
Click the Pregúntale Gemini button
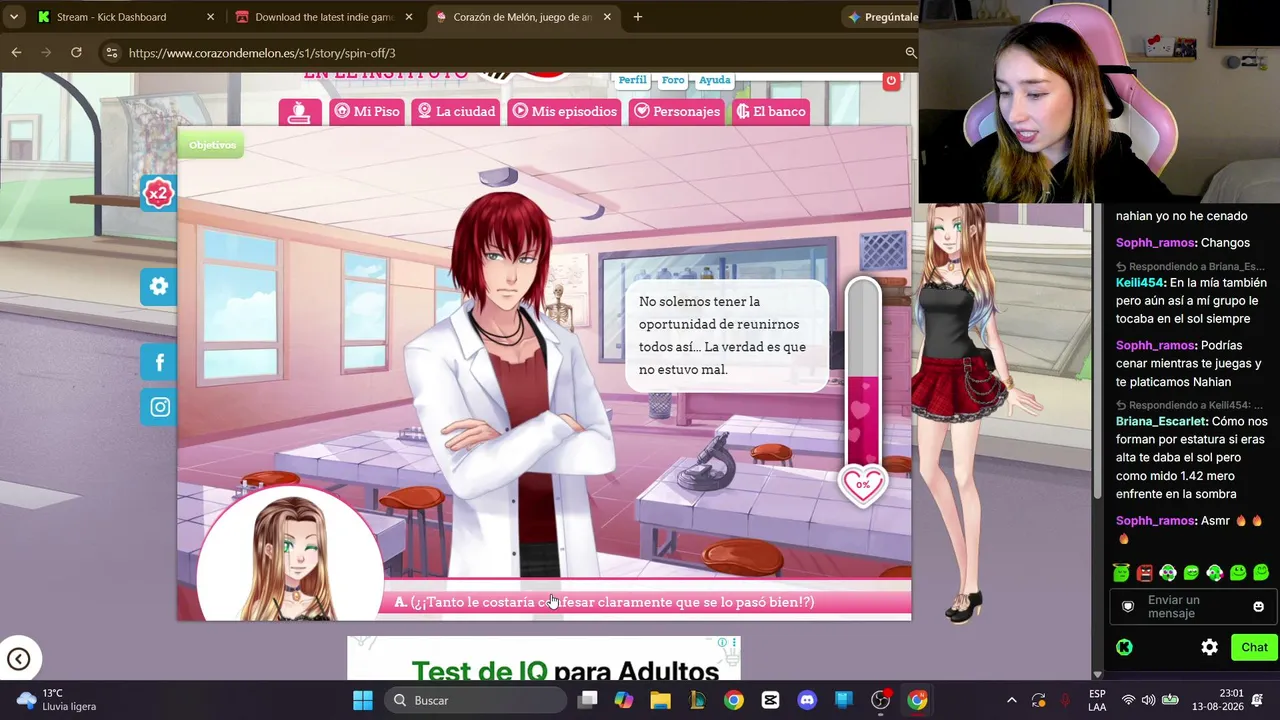click(883, 17)
